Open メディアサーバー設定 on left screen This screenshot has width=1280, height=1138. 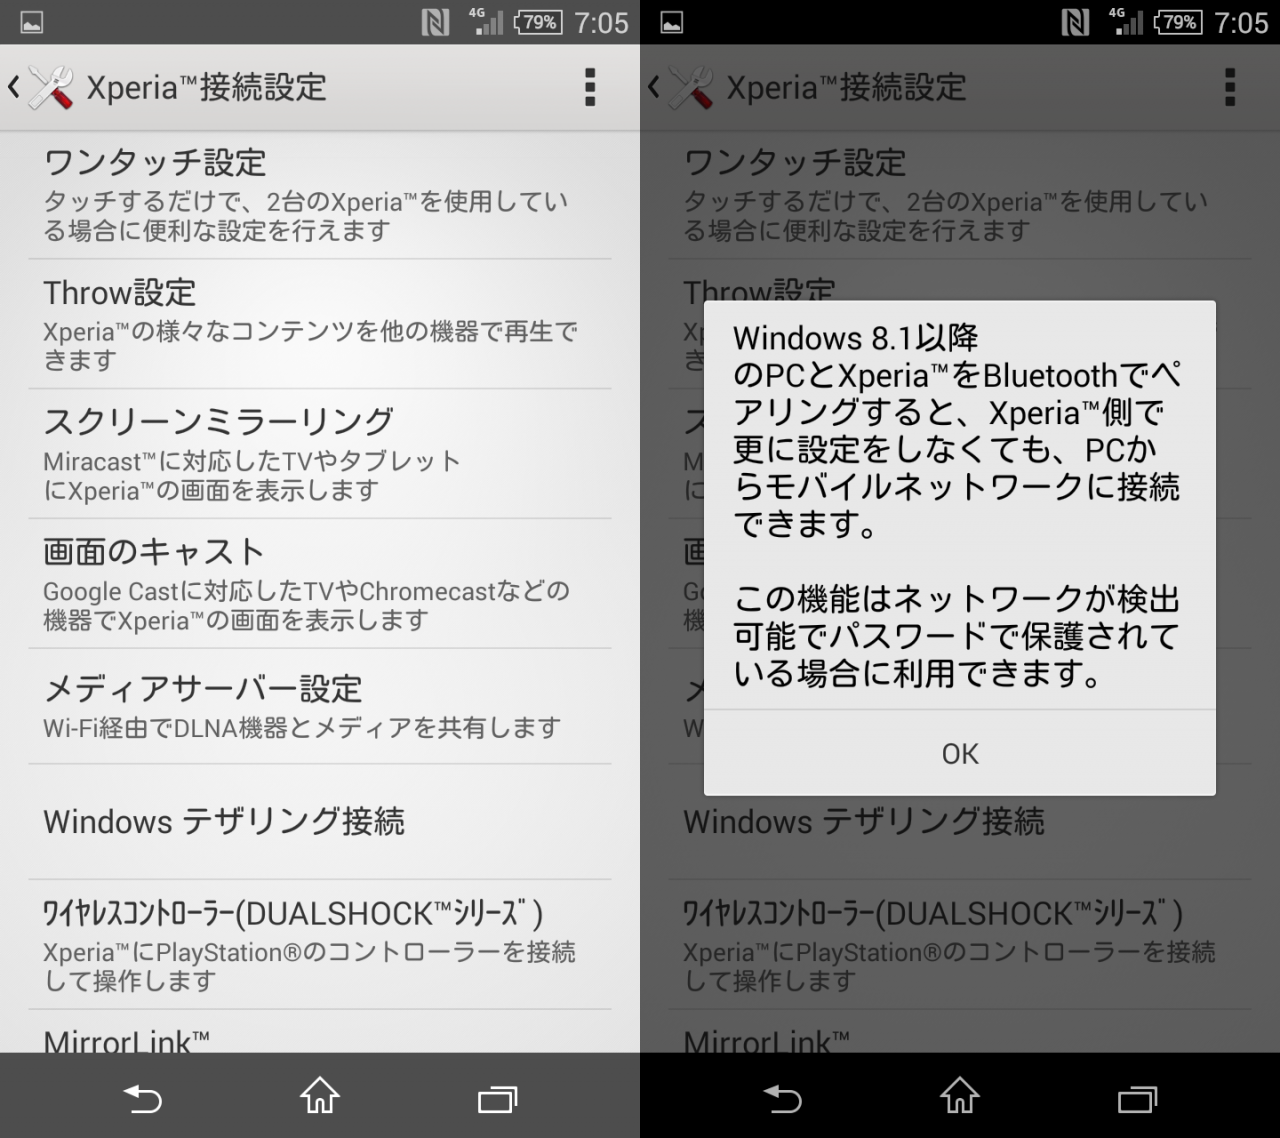pyautogui.click(x=320, y=707)
